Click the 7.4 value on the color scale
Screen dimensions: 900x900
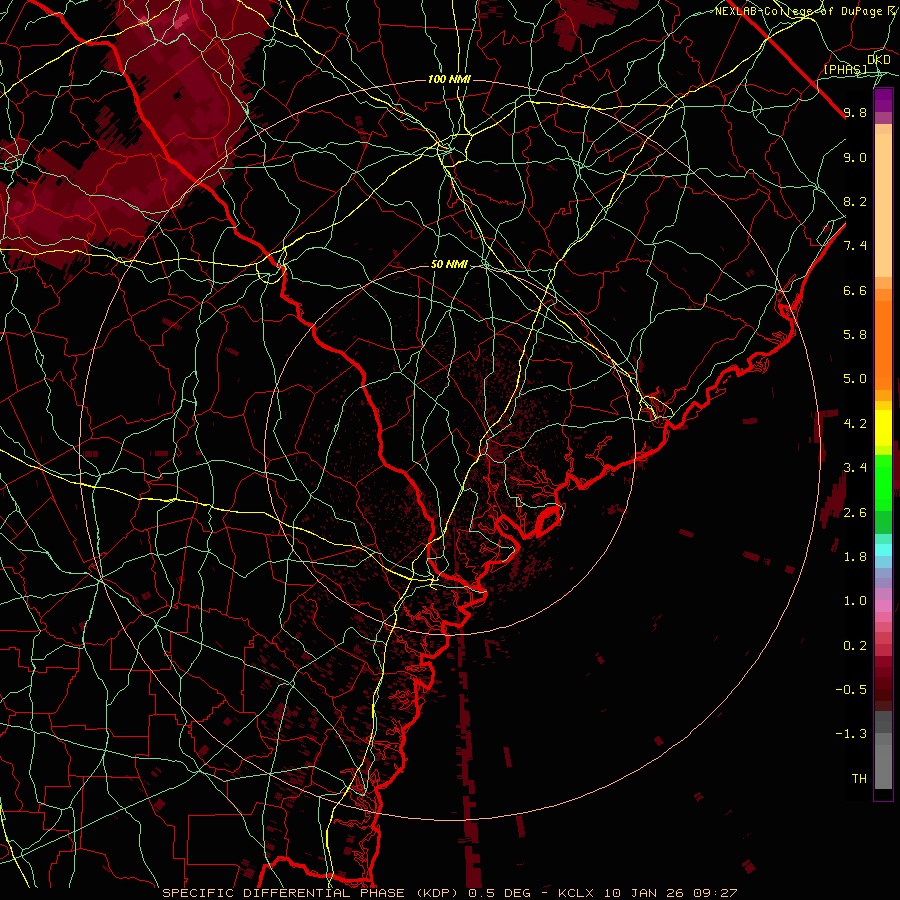pos(855,246)
